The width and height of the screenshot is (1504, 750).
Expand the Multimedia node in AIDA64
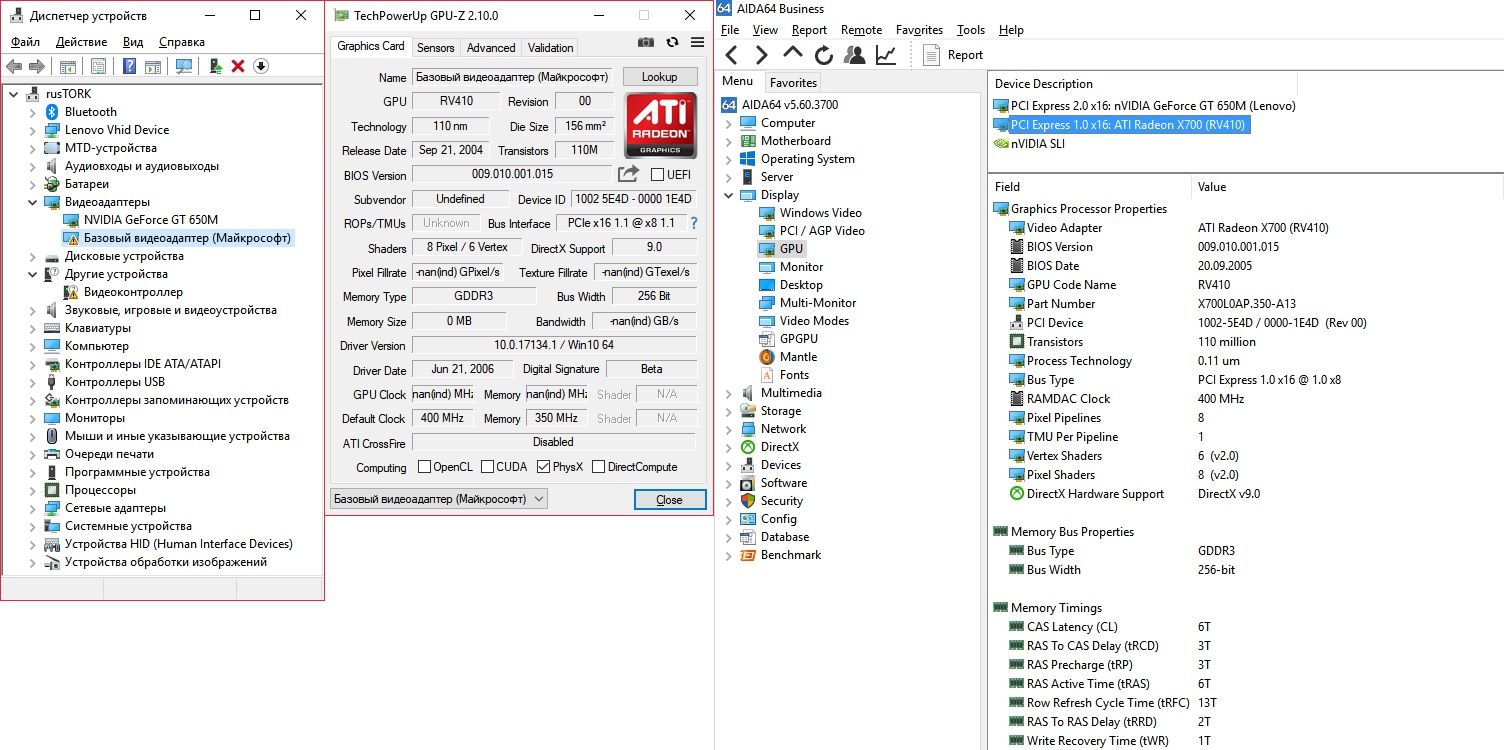click(728, 393)
